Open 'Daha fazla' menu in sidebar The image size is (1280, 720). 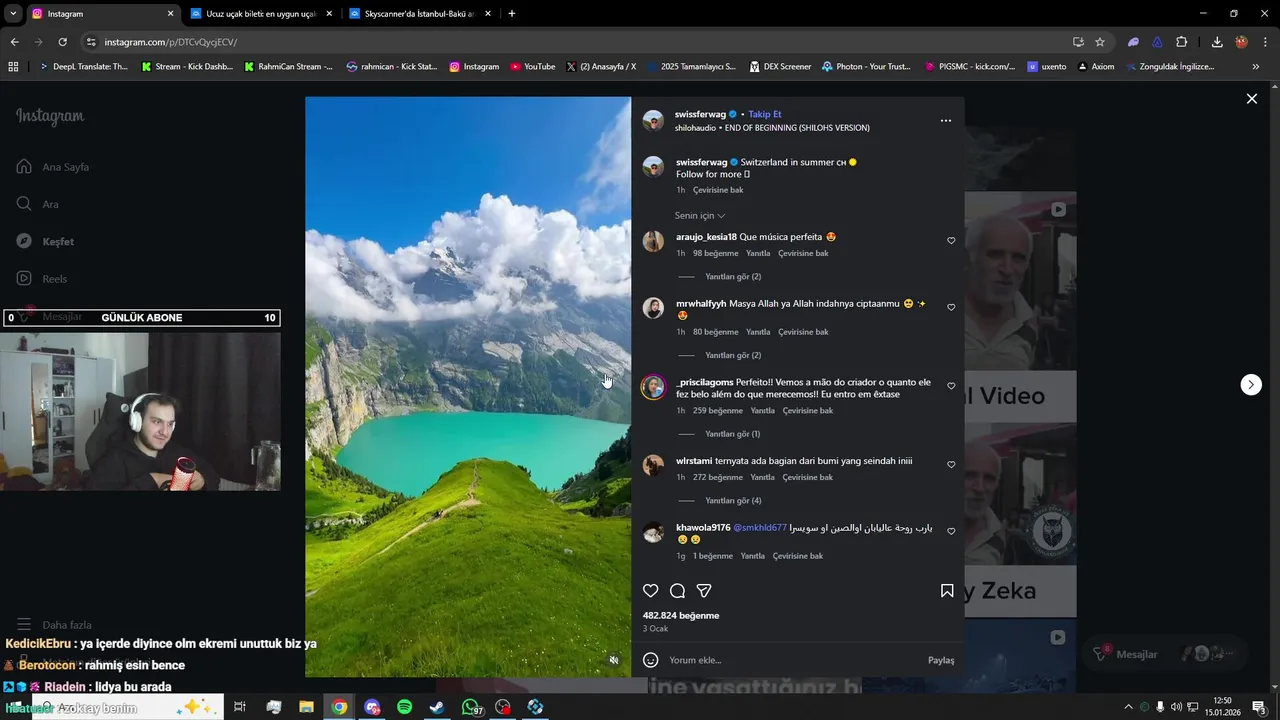click(x=53, y=625)
